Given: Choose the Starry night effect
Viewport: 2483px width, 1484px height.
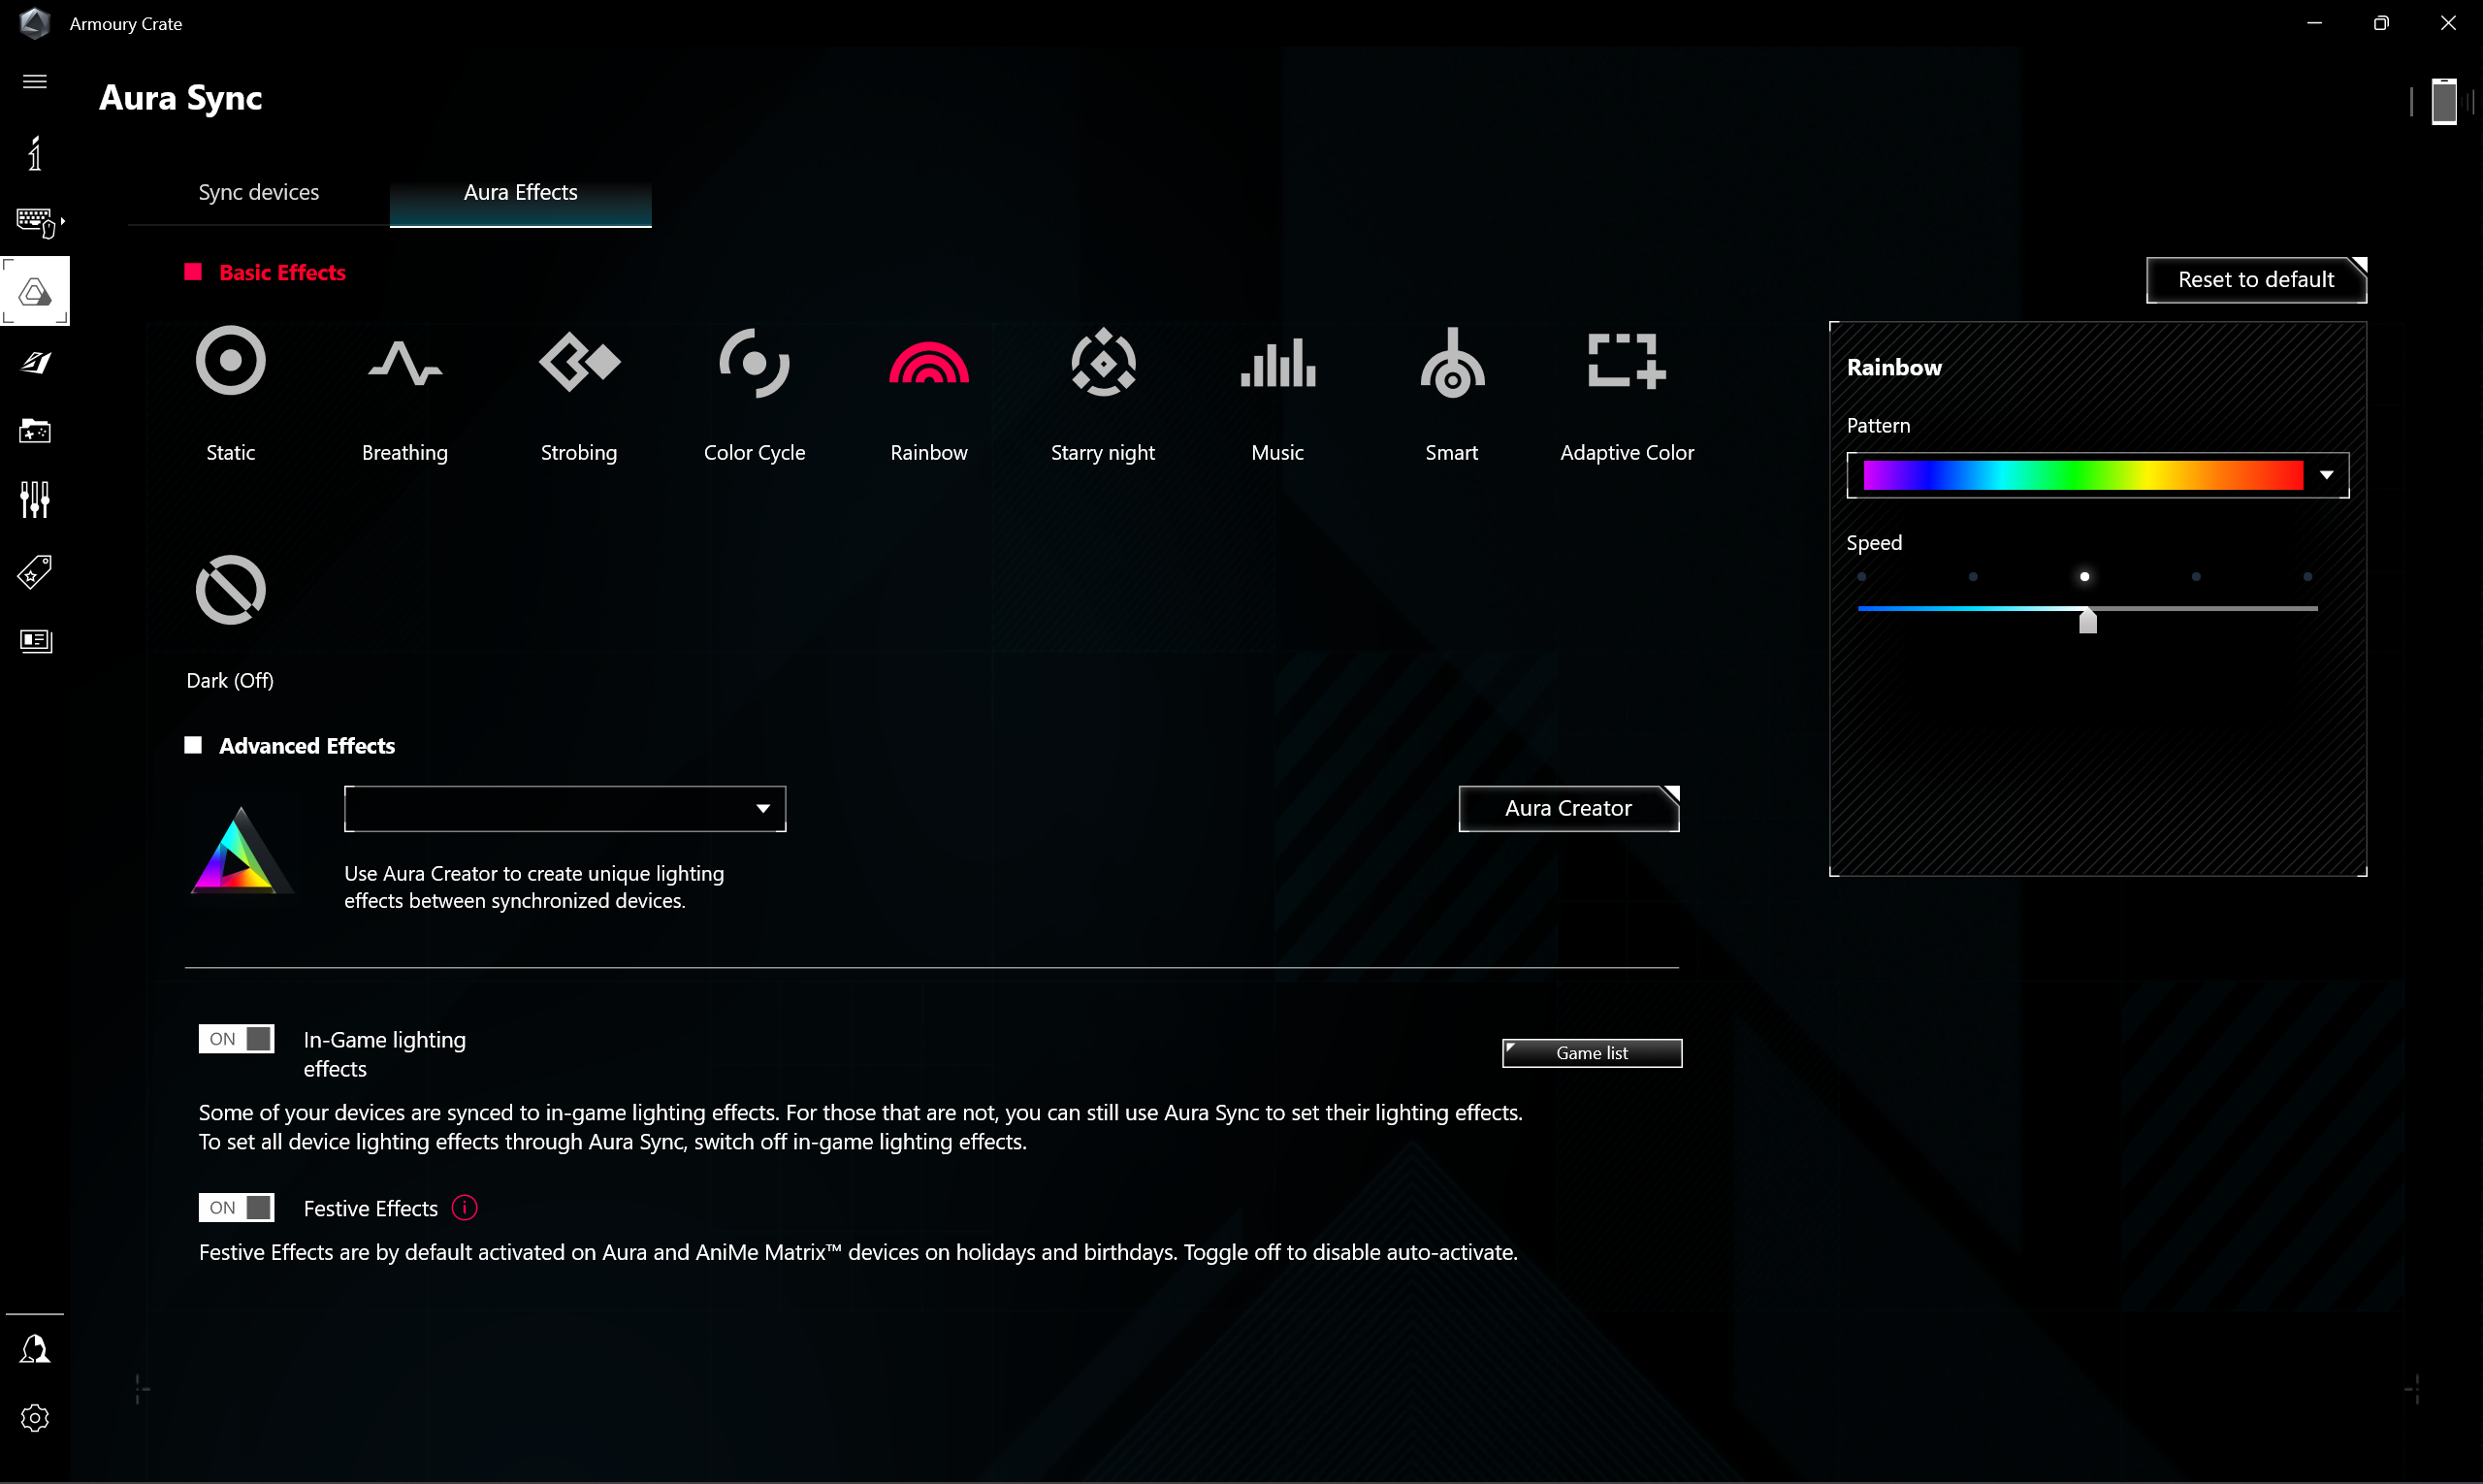Looking at the screenshot, I should pyautogui.click(x=1103, y=362).
